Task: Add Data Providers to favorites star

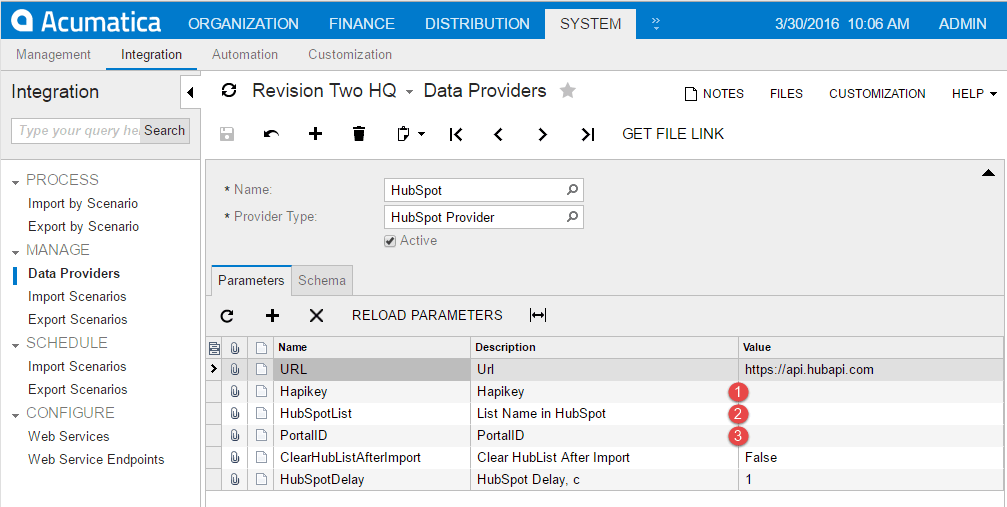Action: pos(567,91)
